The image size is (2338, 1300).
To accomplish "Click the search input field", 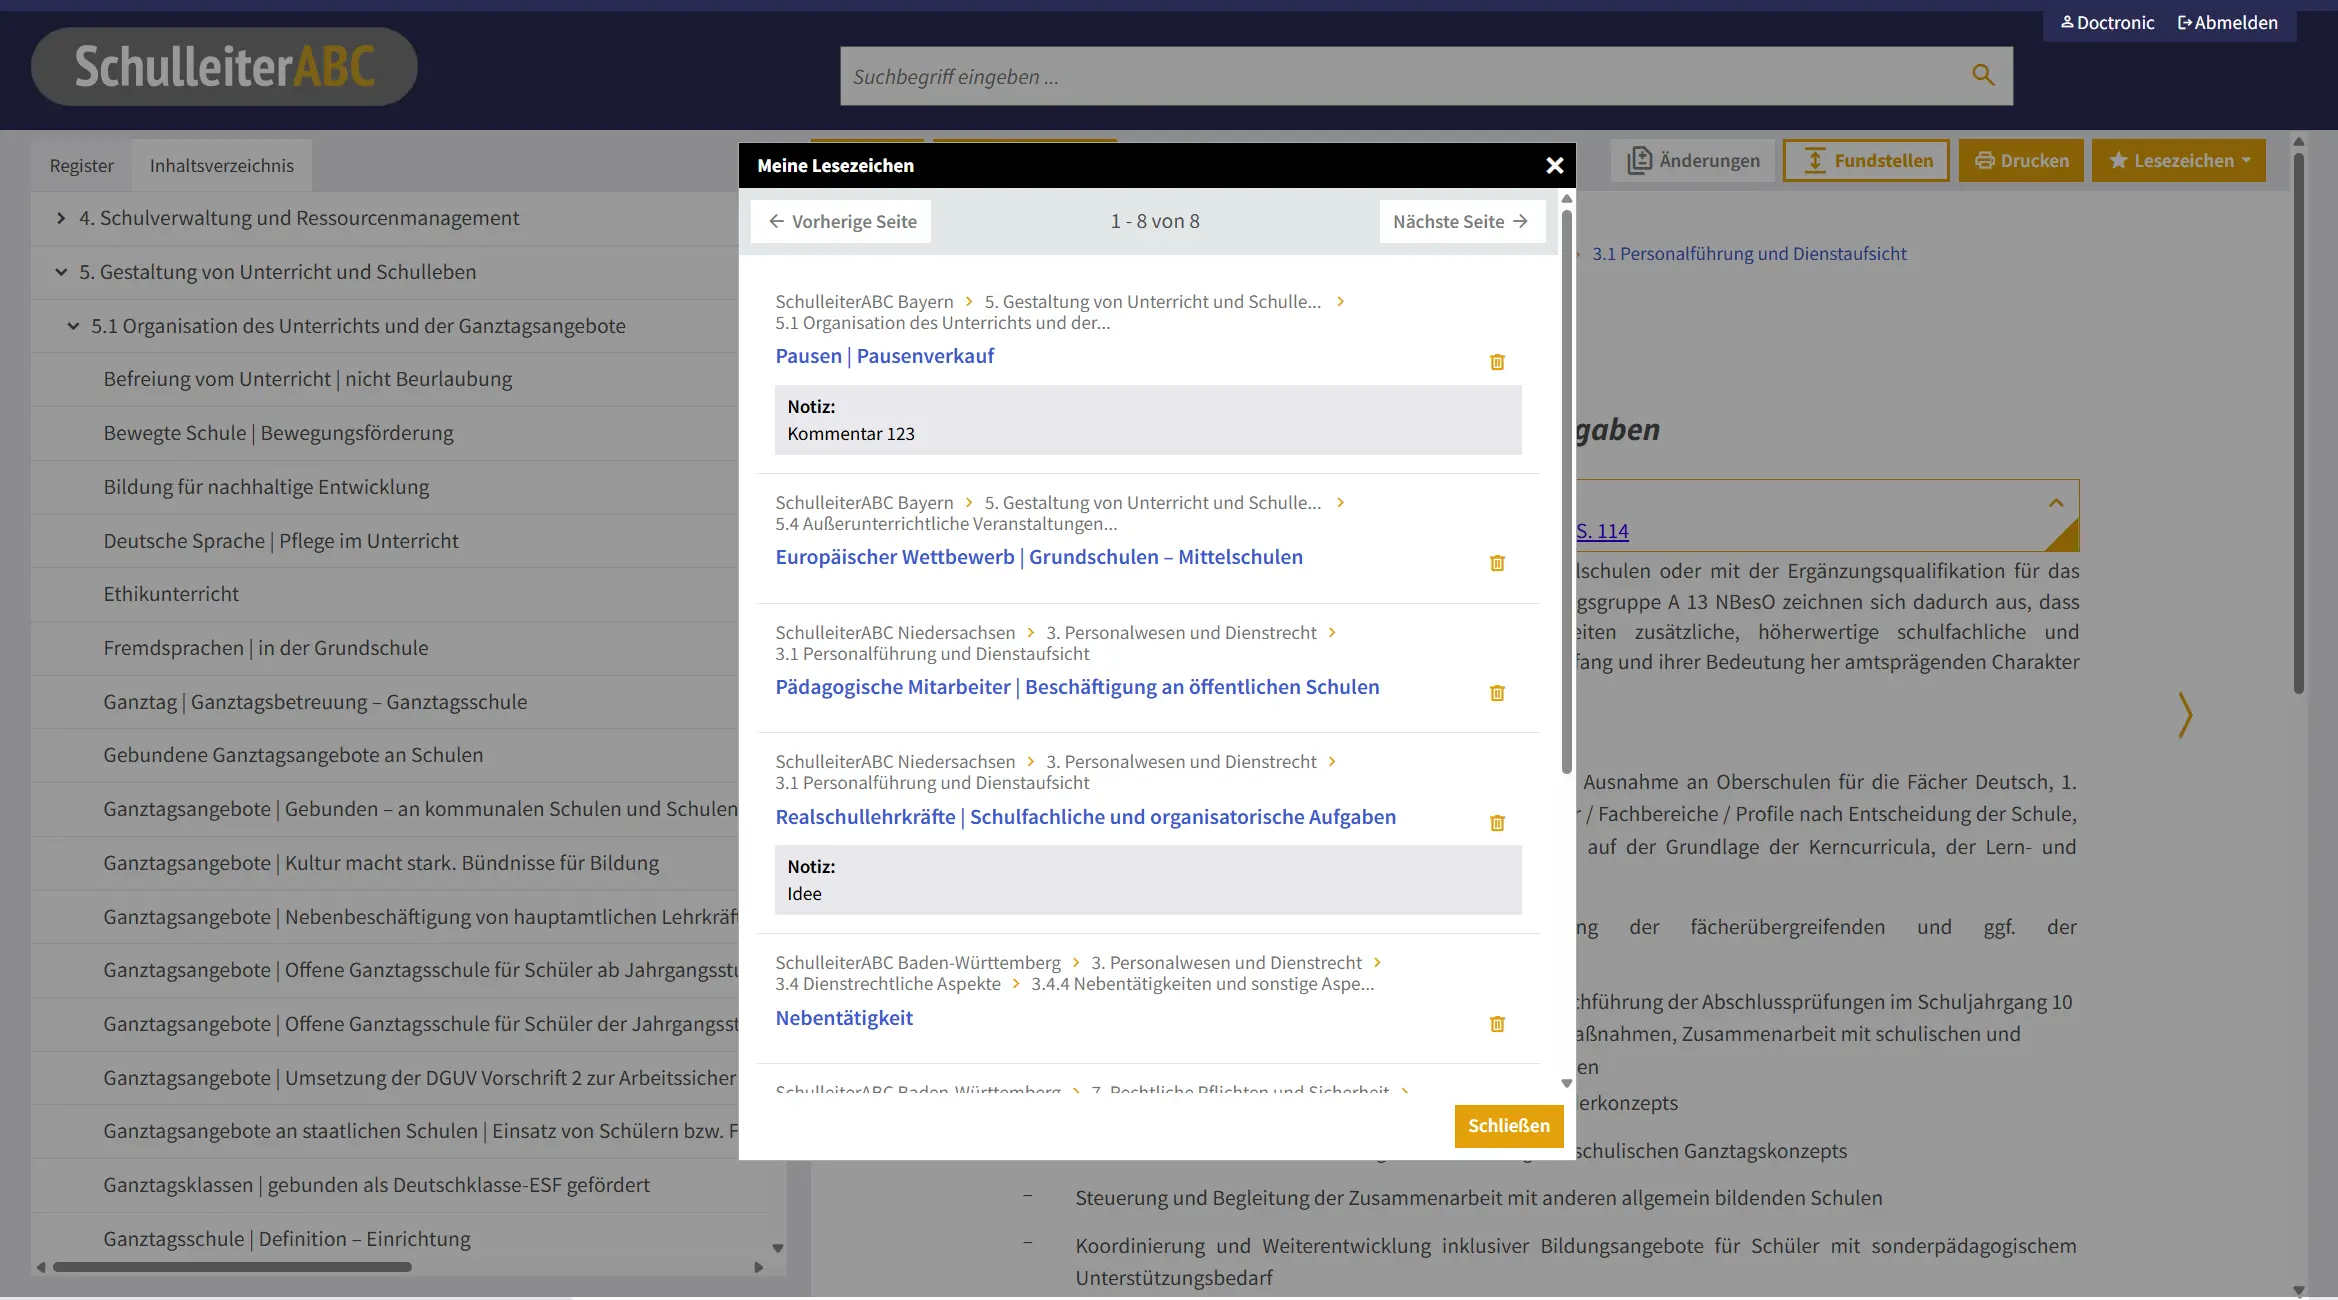I will (1400, 76).
